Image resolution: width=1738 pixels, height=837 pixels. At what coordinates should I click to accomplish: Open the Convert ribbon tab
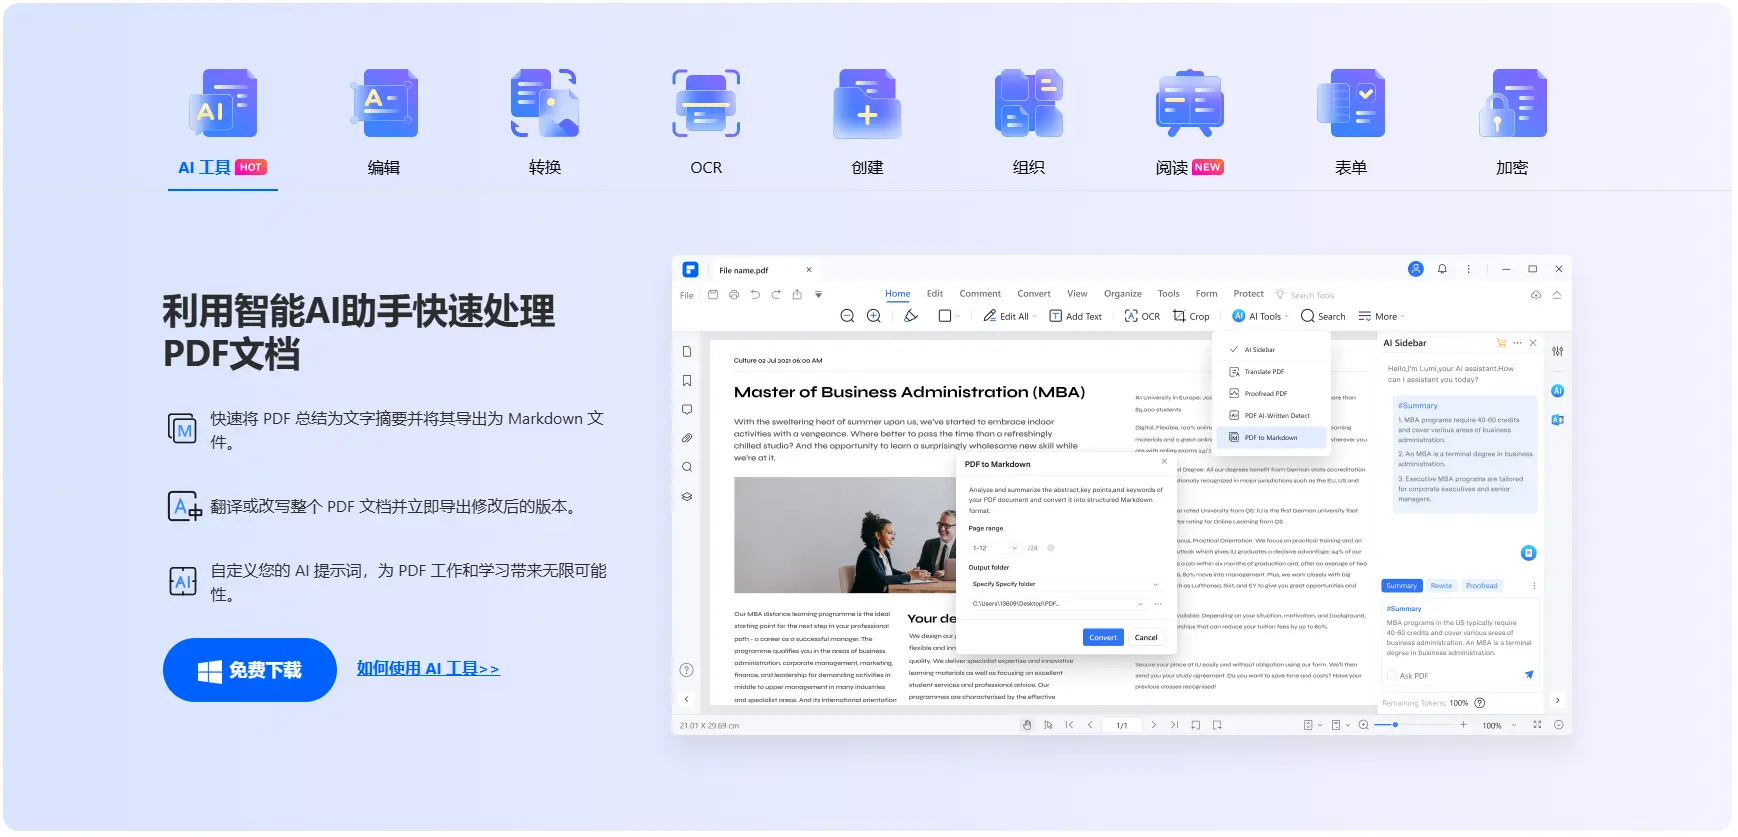[x=1034, y=294]
